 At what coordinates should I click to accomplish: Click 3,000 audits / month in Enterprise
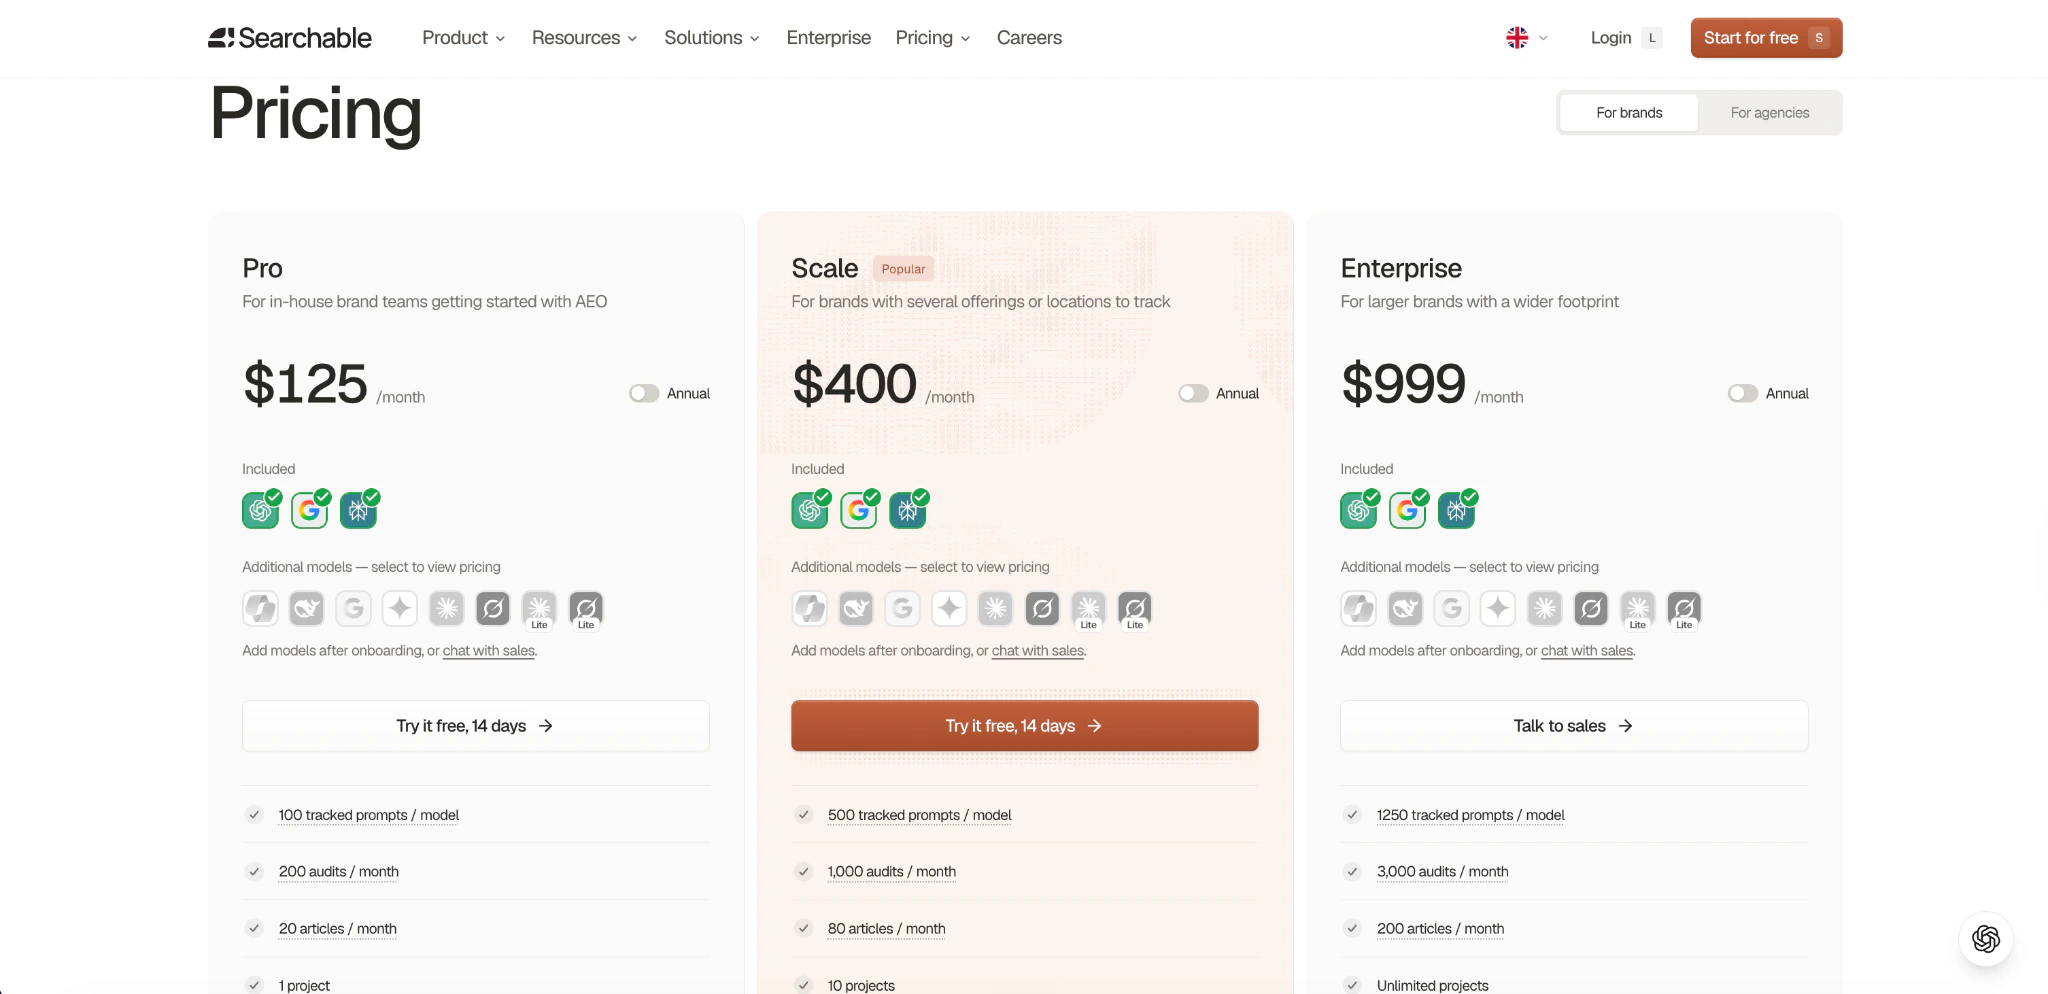1442,872
